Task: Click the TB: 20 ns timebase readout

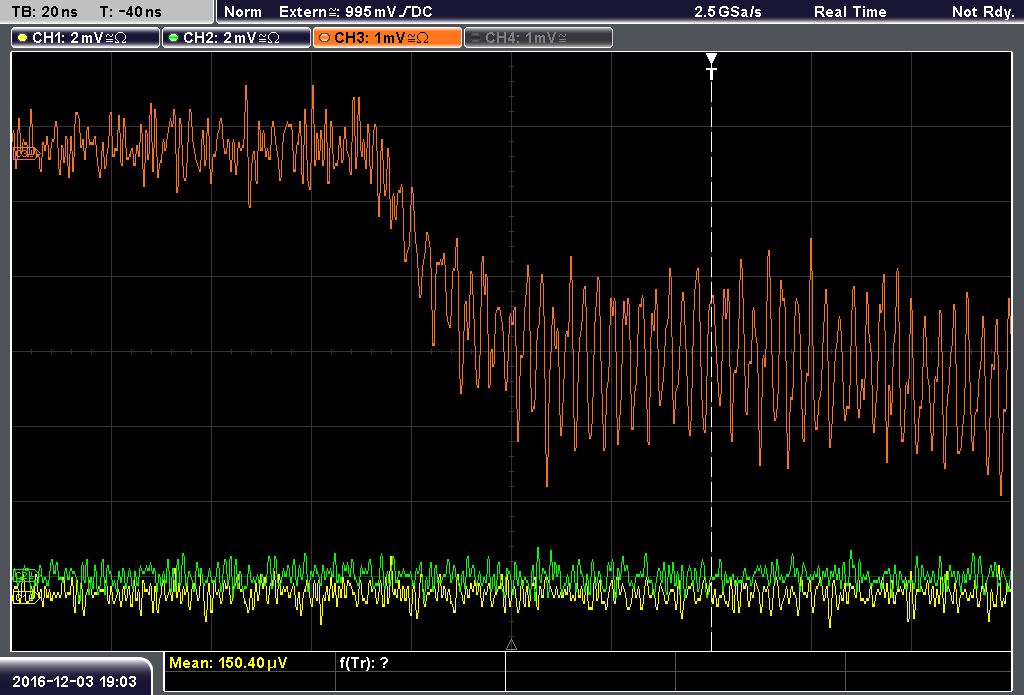Action: click(44, 12)
